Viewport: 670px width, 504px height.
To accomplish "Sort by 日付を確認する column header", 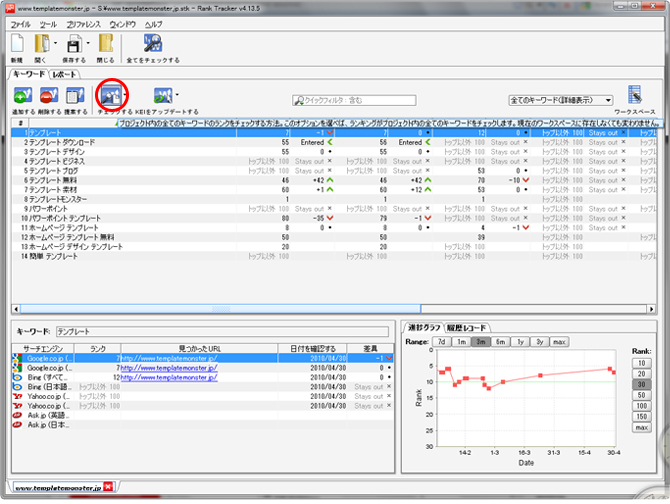I will (312, 349).
